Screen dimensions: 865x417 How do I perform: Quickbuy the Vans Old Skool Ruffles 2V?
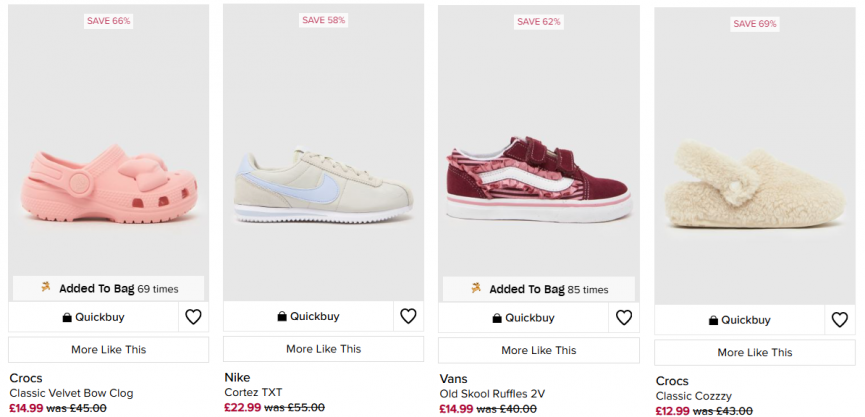523,318
